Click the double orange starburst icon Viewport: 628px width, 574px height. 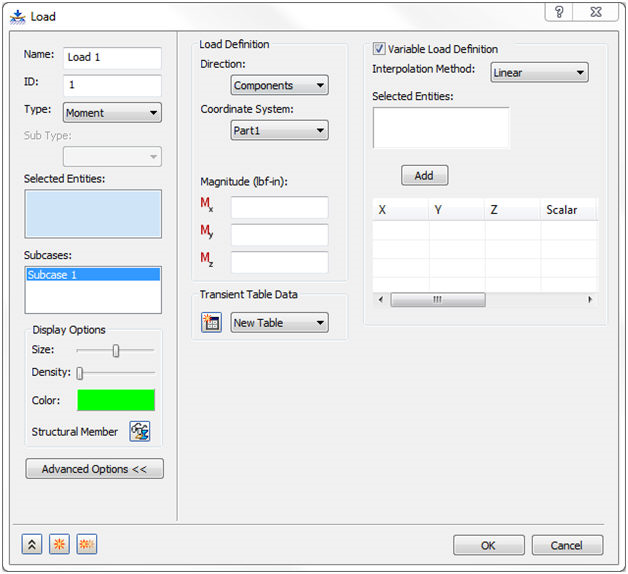(x=87, y=544)
